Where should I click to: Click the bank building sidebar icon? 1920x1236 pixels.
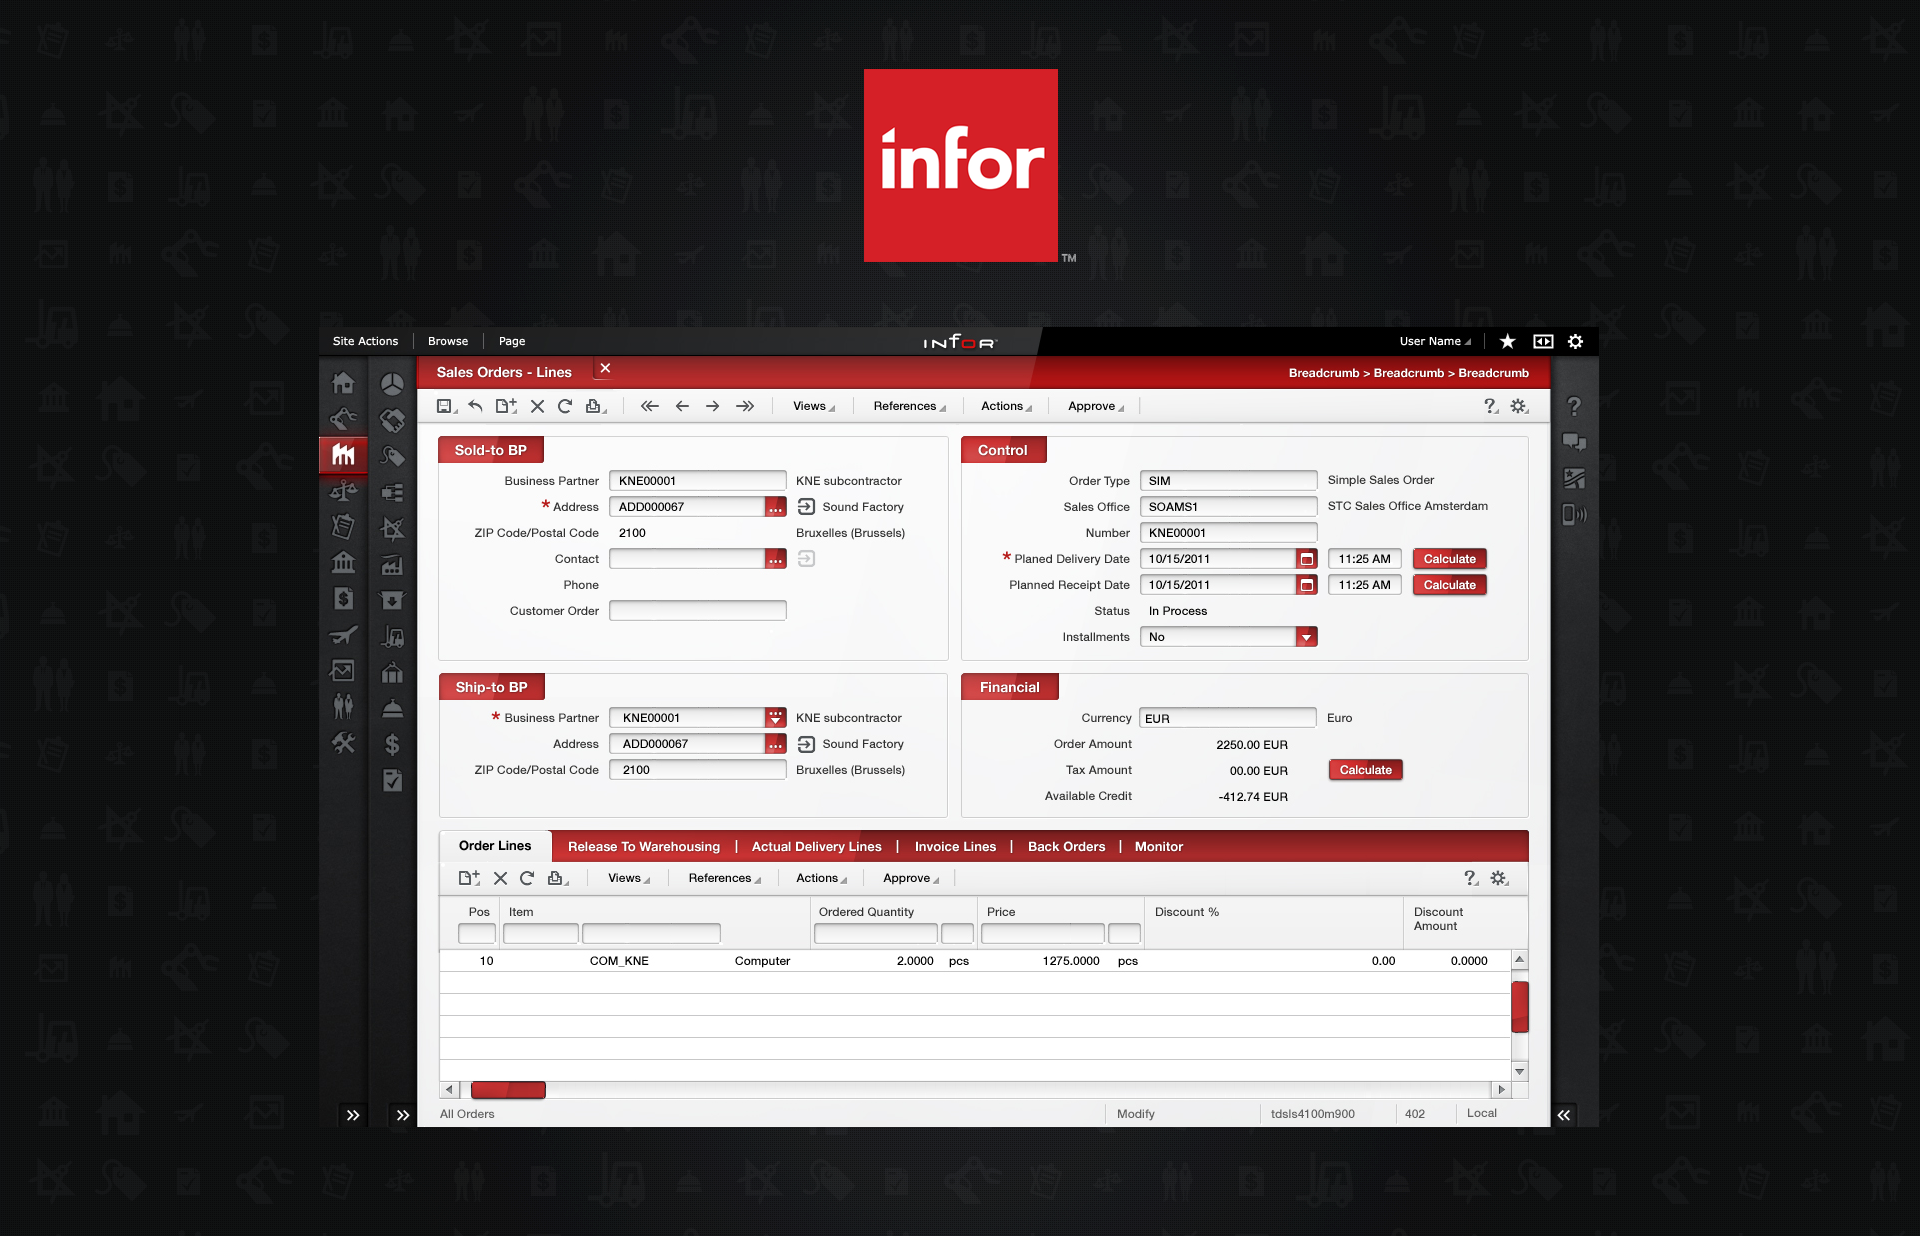pos(343,562)
